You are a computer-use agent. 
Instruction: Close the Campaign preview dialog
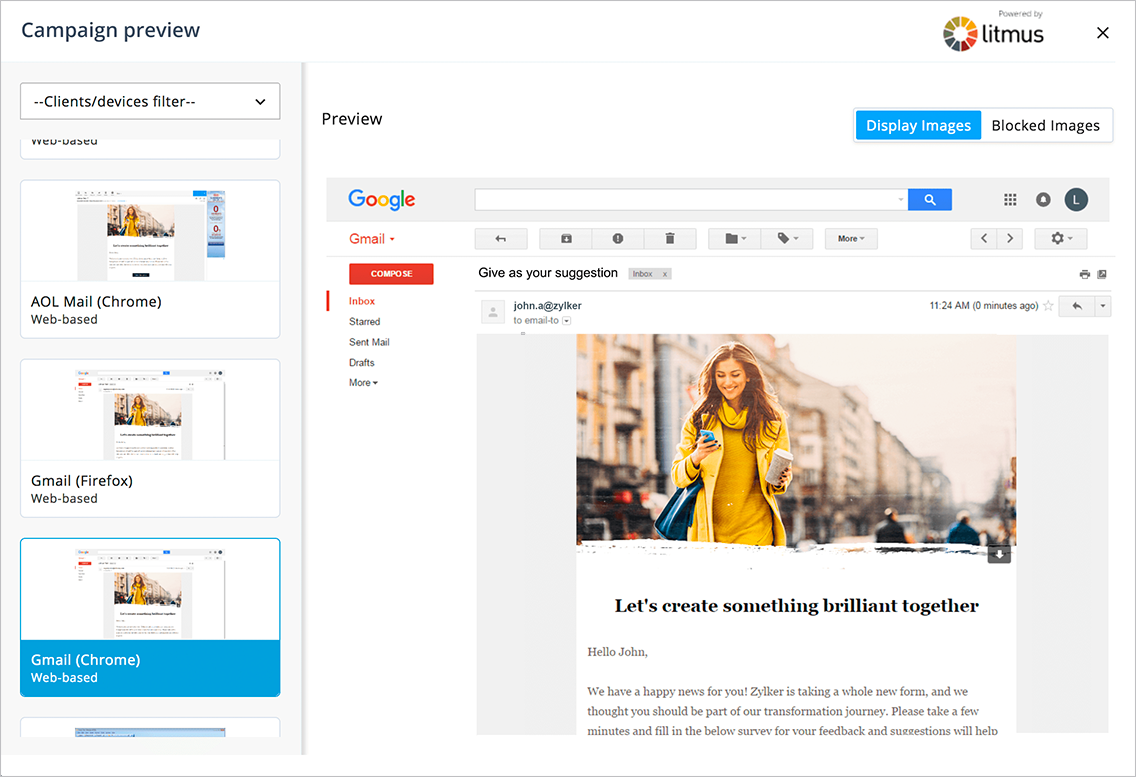1103,33
